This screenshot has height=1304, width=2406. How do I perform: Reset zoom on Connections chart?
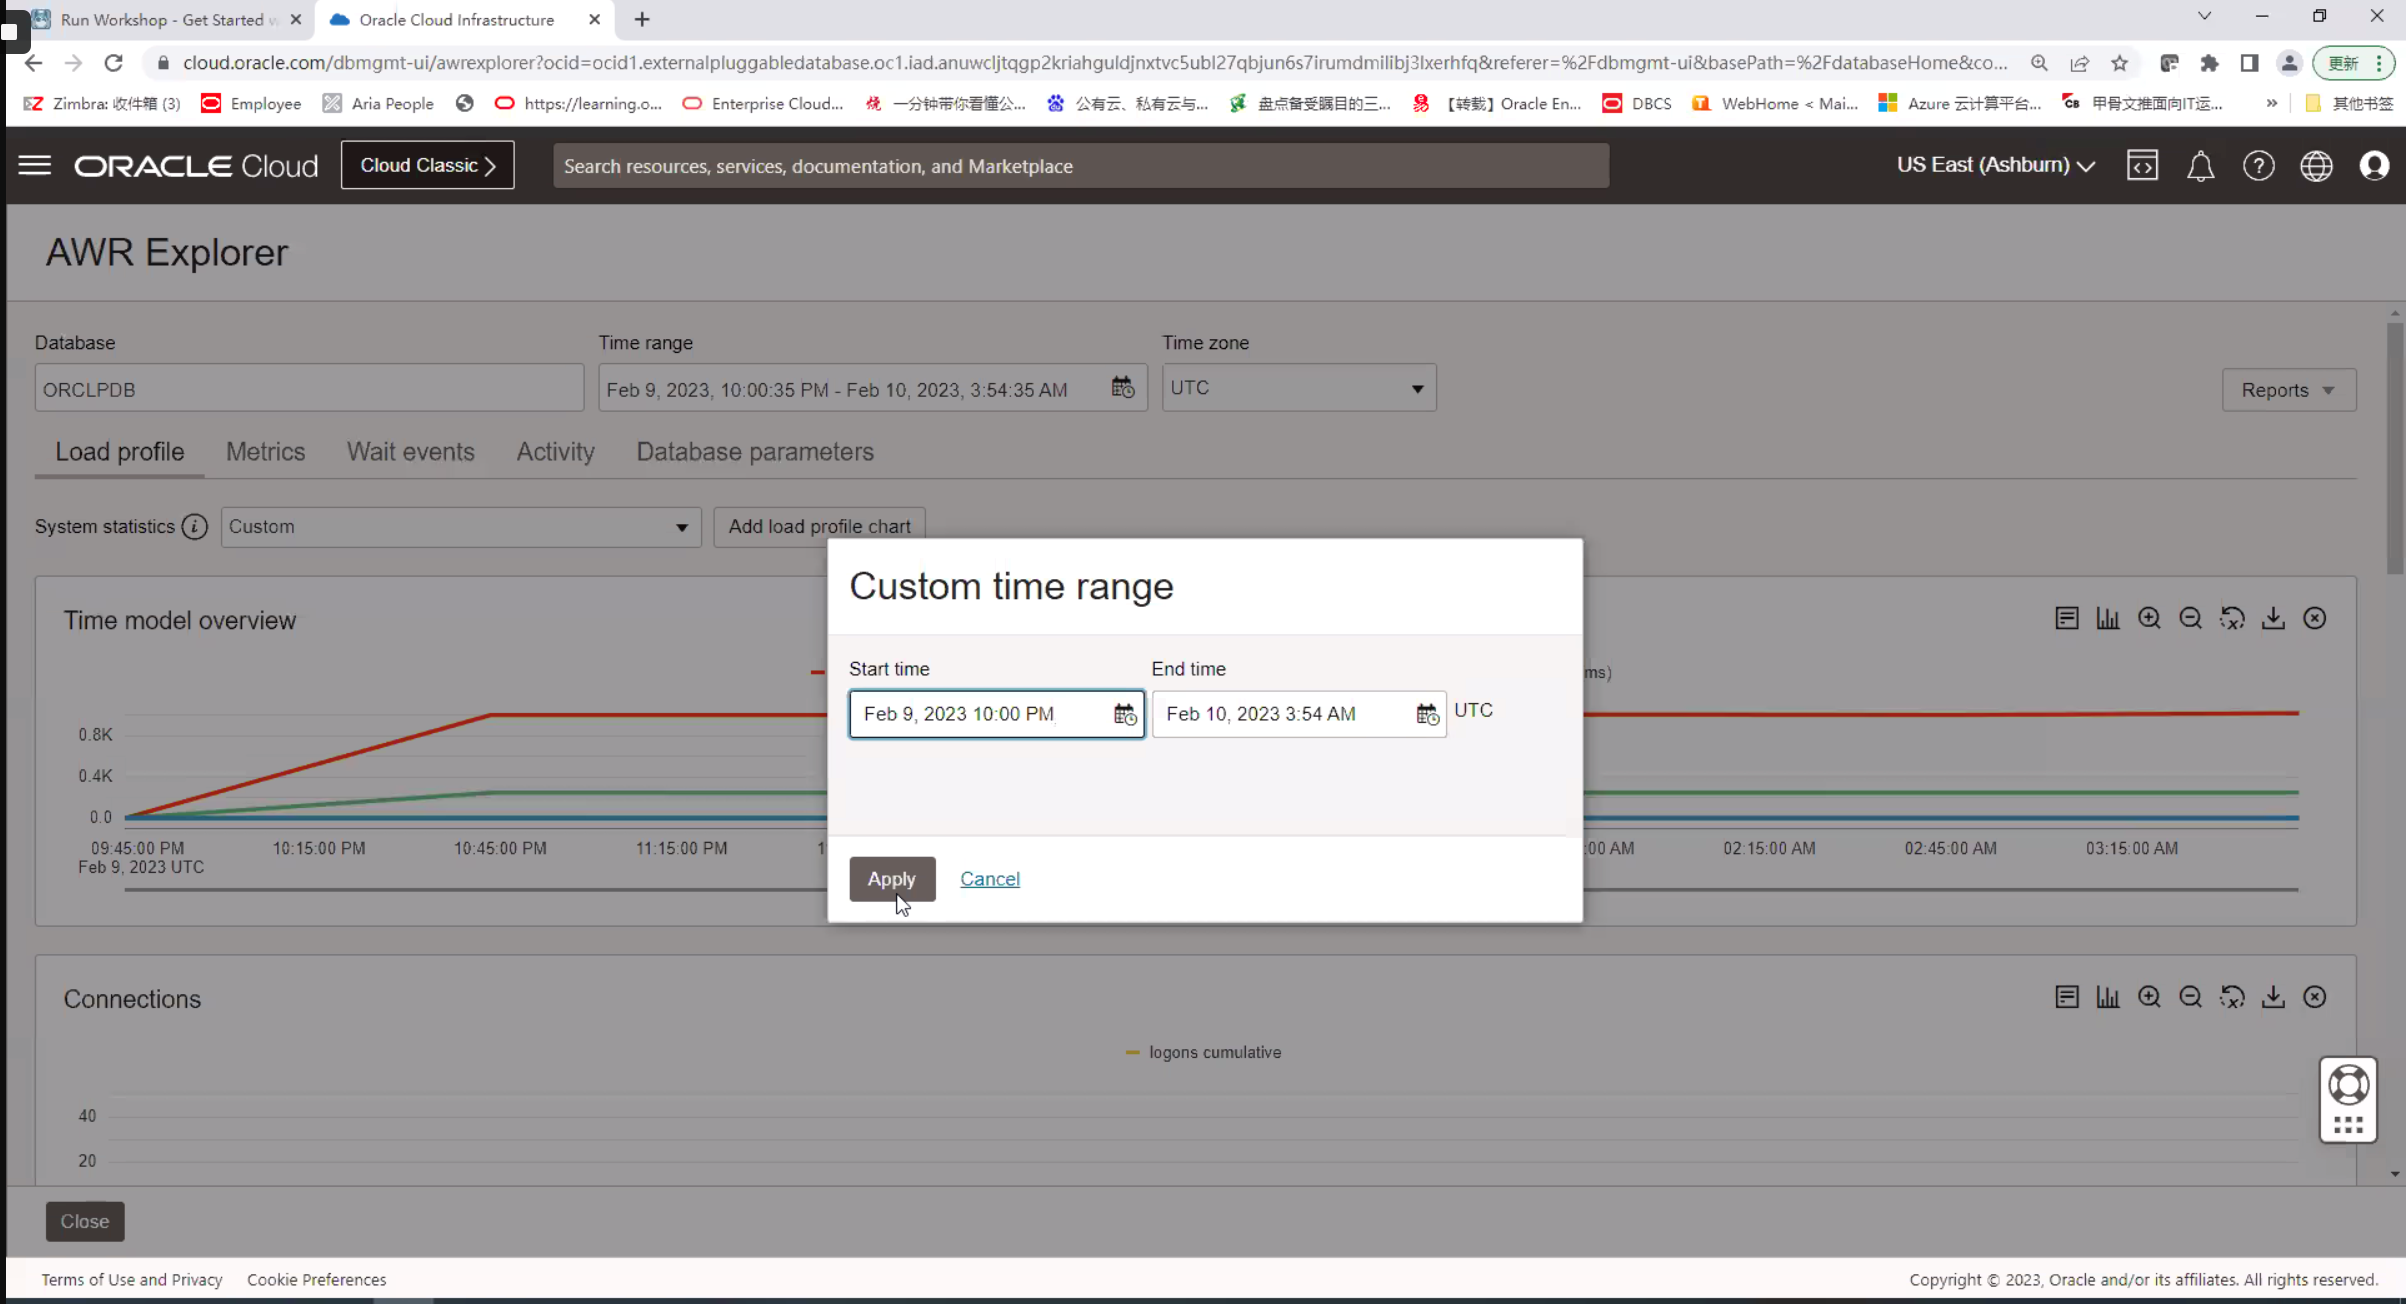coord(2232,997)
